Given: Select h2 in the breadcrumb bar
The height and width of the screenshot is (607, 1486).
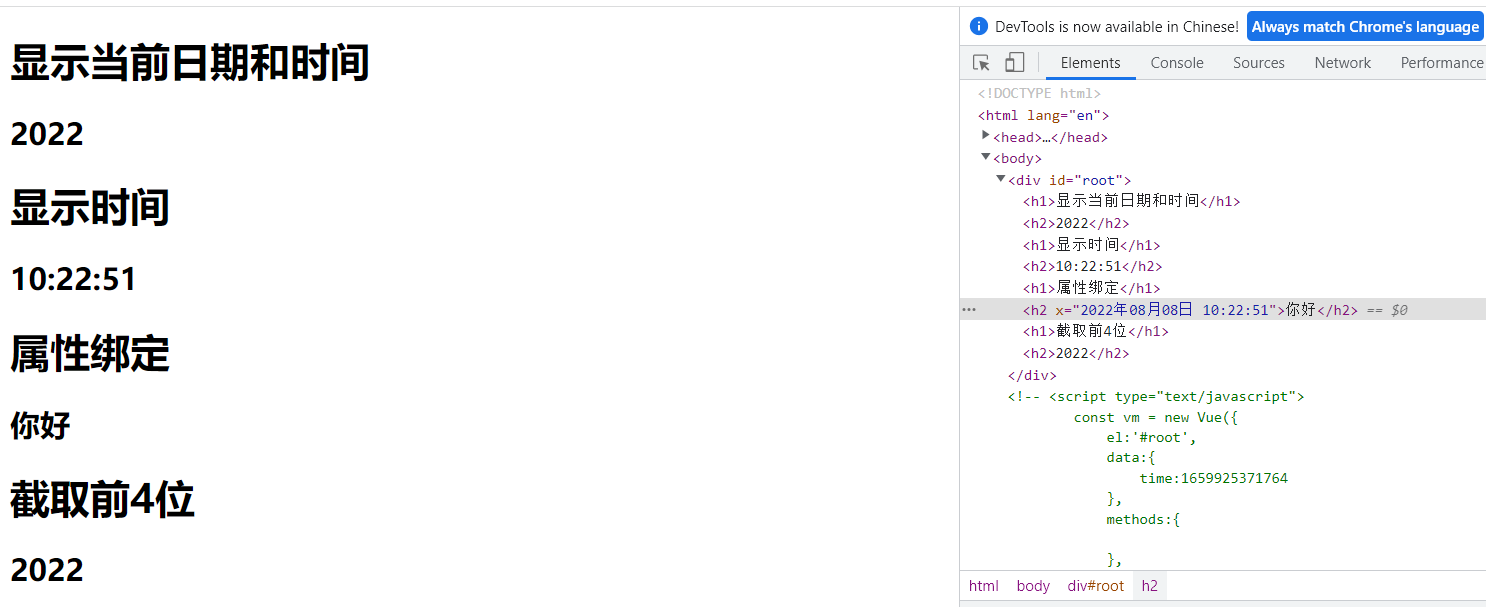Looking at the screenshot, I should click(1150, 586).
